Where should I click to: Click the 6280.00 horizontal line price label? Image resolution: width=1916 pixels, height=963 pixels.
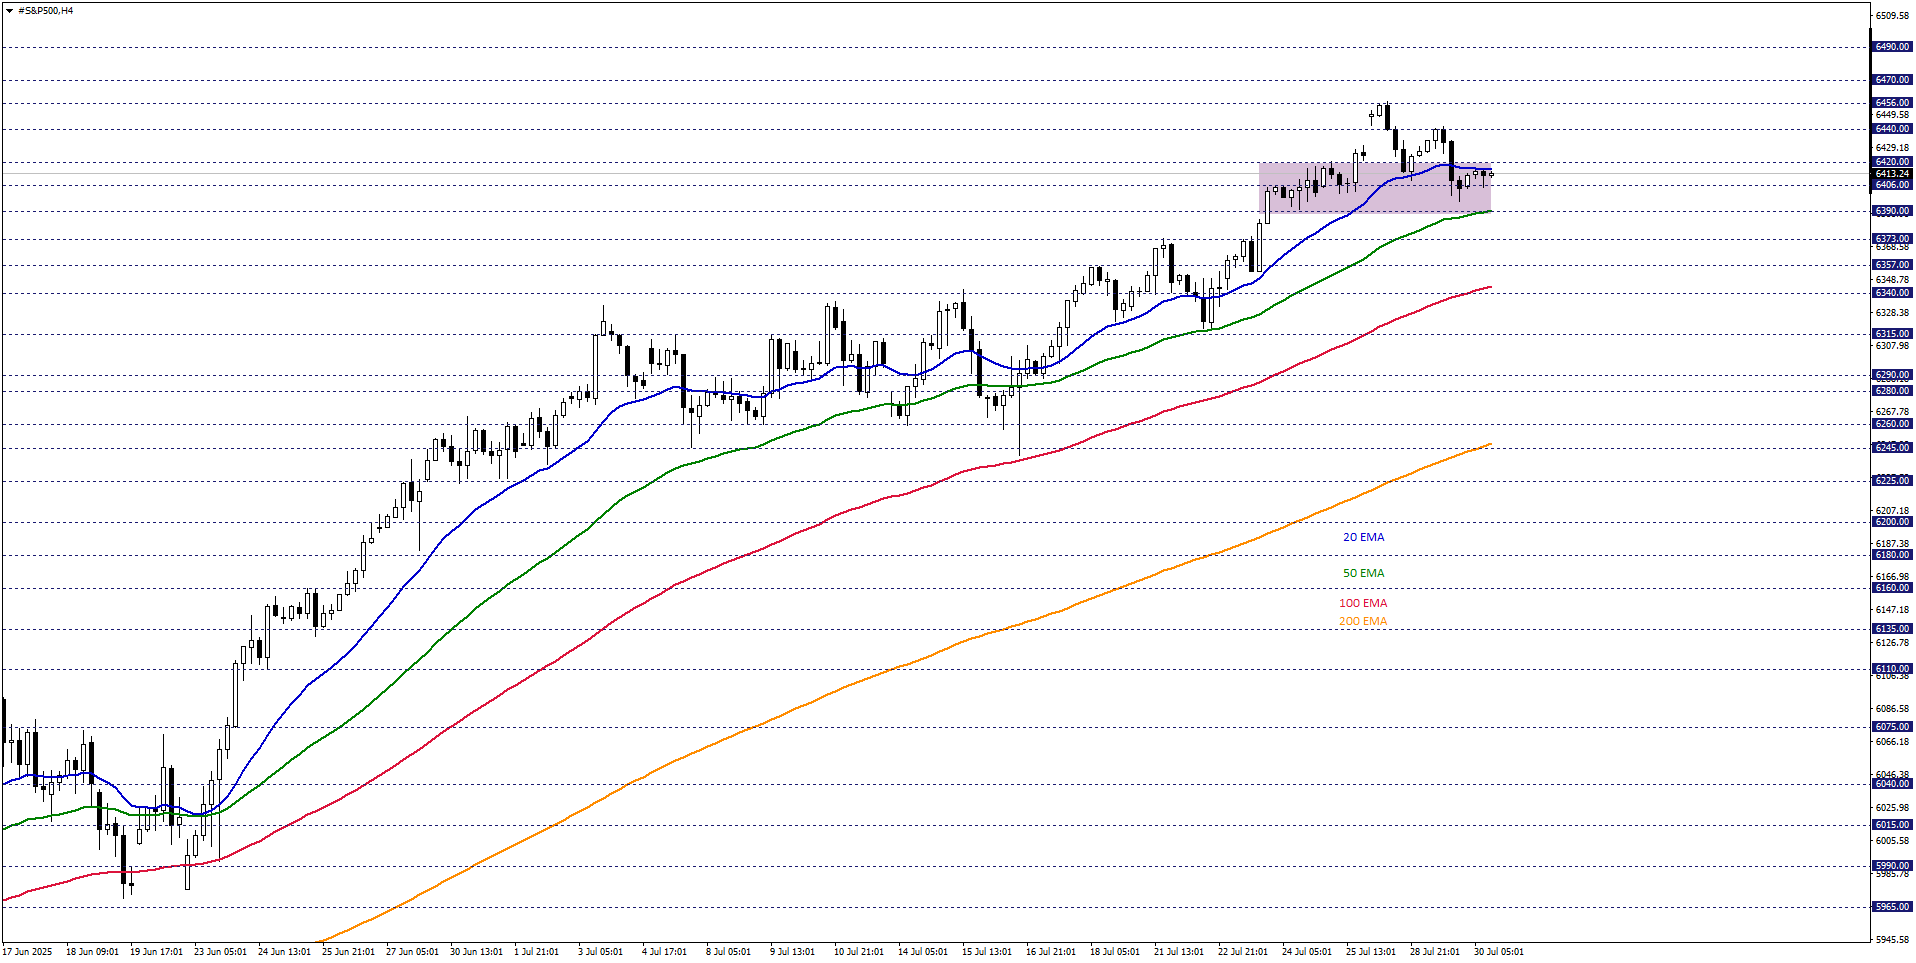1892,391
